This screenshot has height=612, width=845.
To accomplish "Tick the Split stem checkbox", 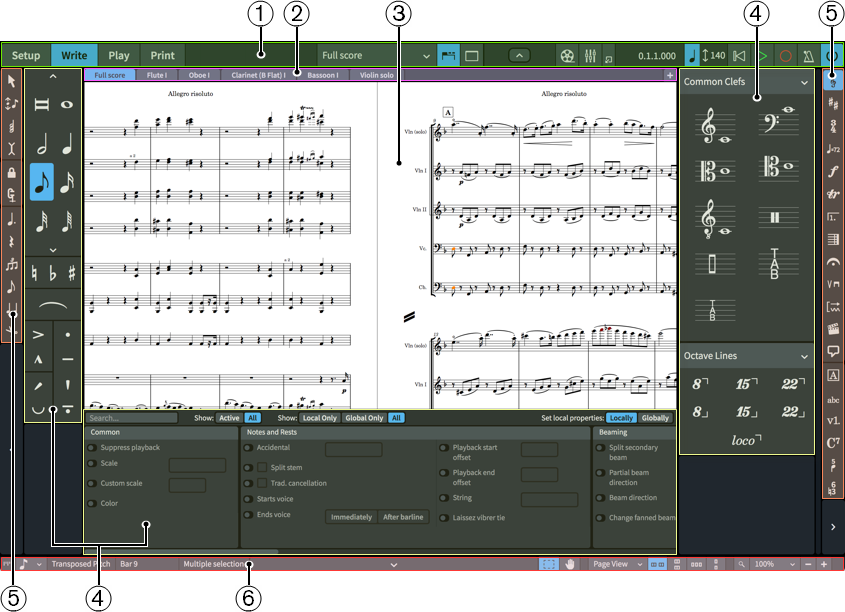I will tap(263, 467).
